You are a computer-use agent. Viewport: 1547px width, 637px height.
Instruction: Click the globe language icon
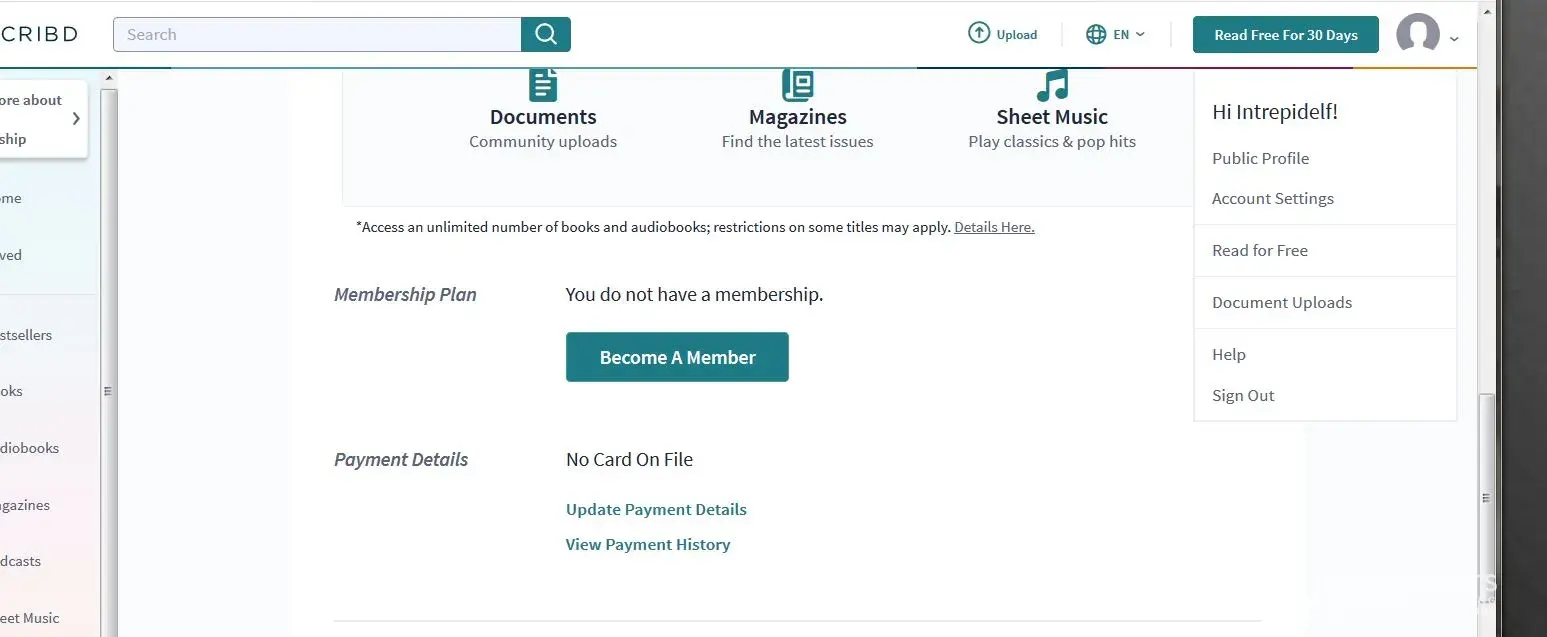point(1096,34)
